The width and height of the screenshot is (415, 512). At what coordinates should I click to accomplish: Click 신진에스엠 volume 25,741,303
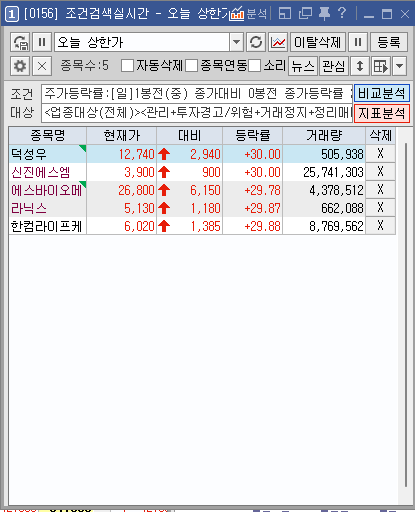pos(333,172)
